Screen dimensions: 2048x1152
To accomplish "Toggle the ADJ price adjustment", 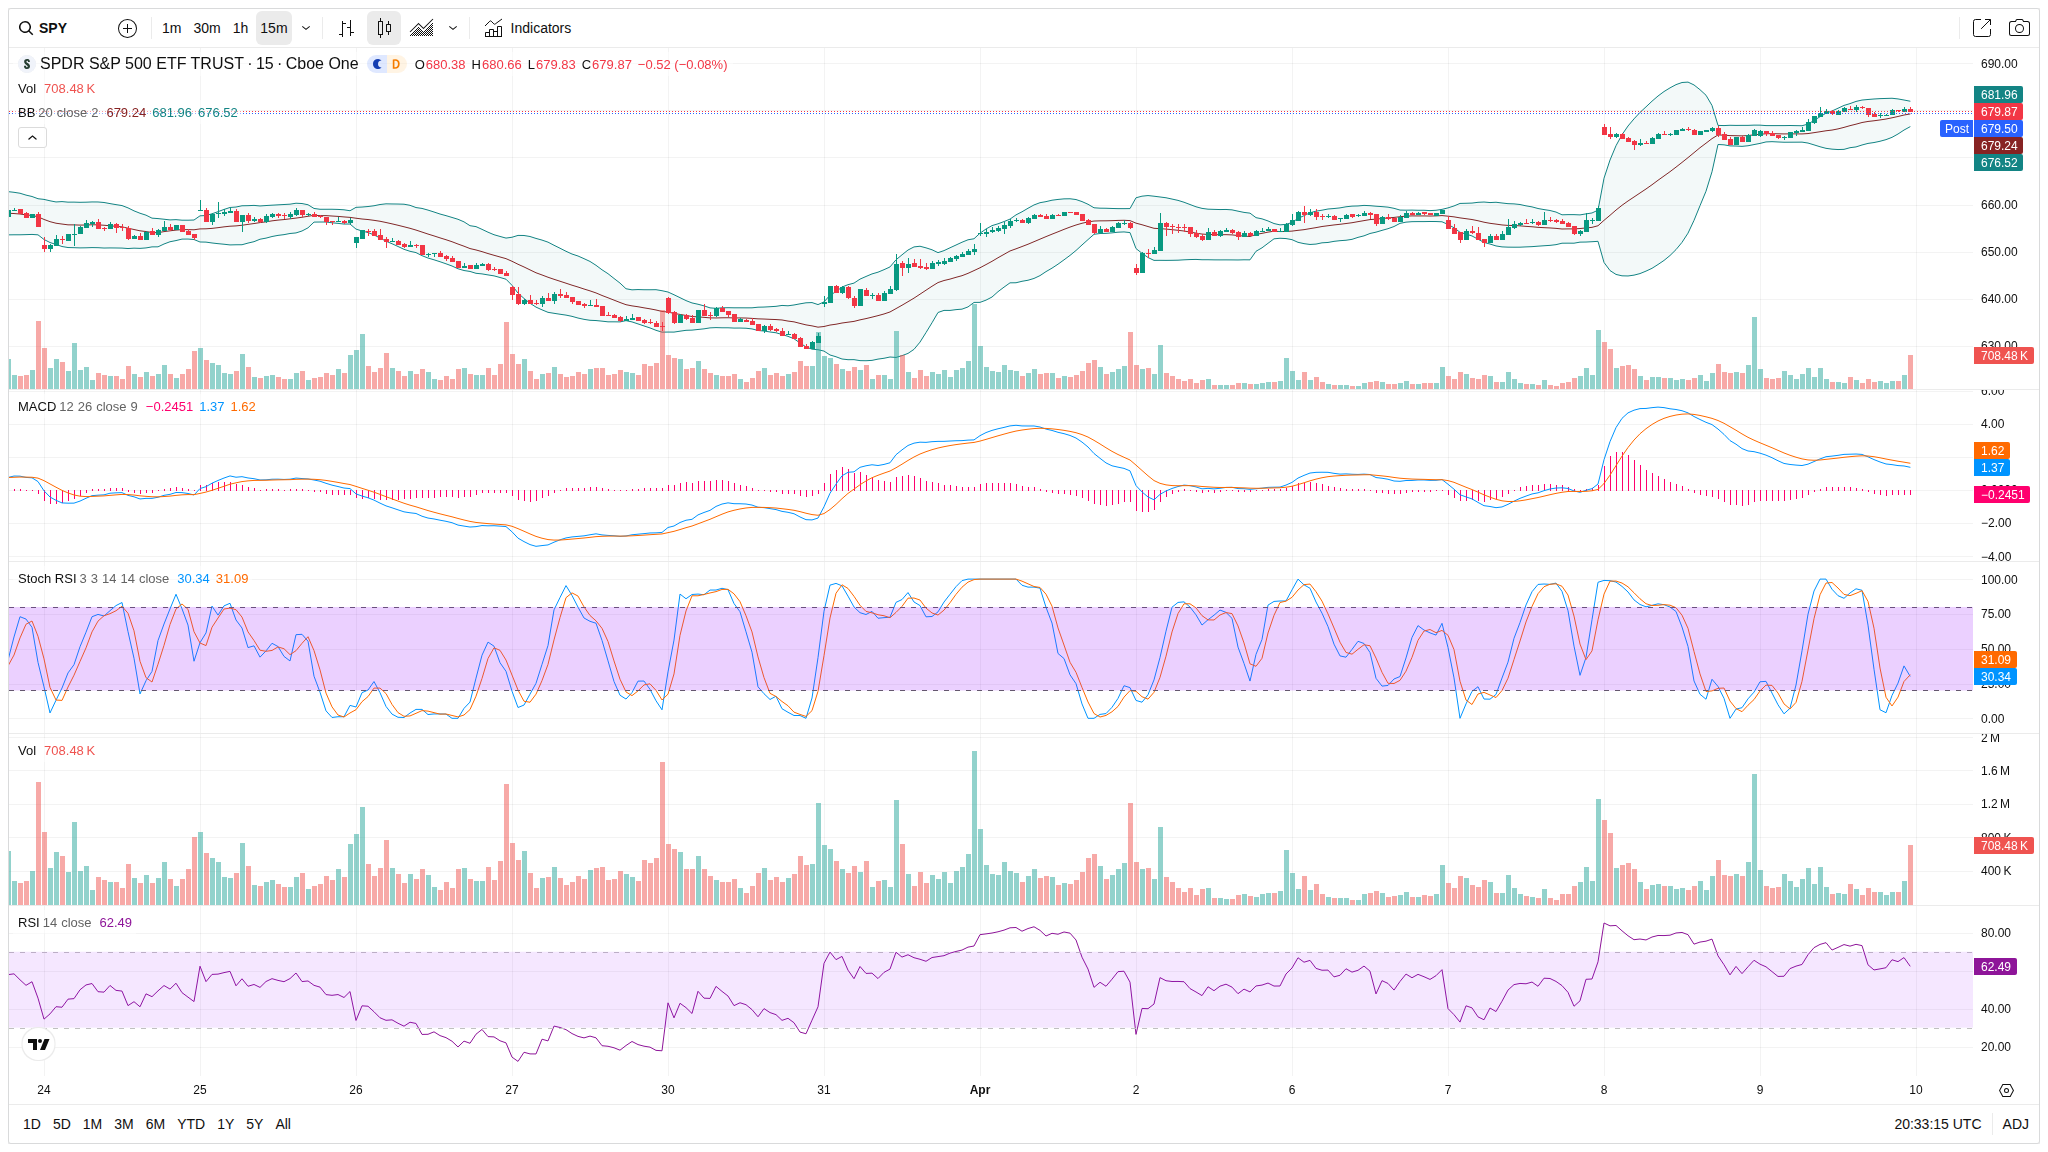I will (x=2014, y=1124).
